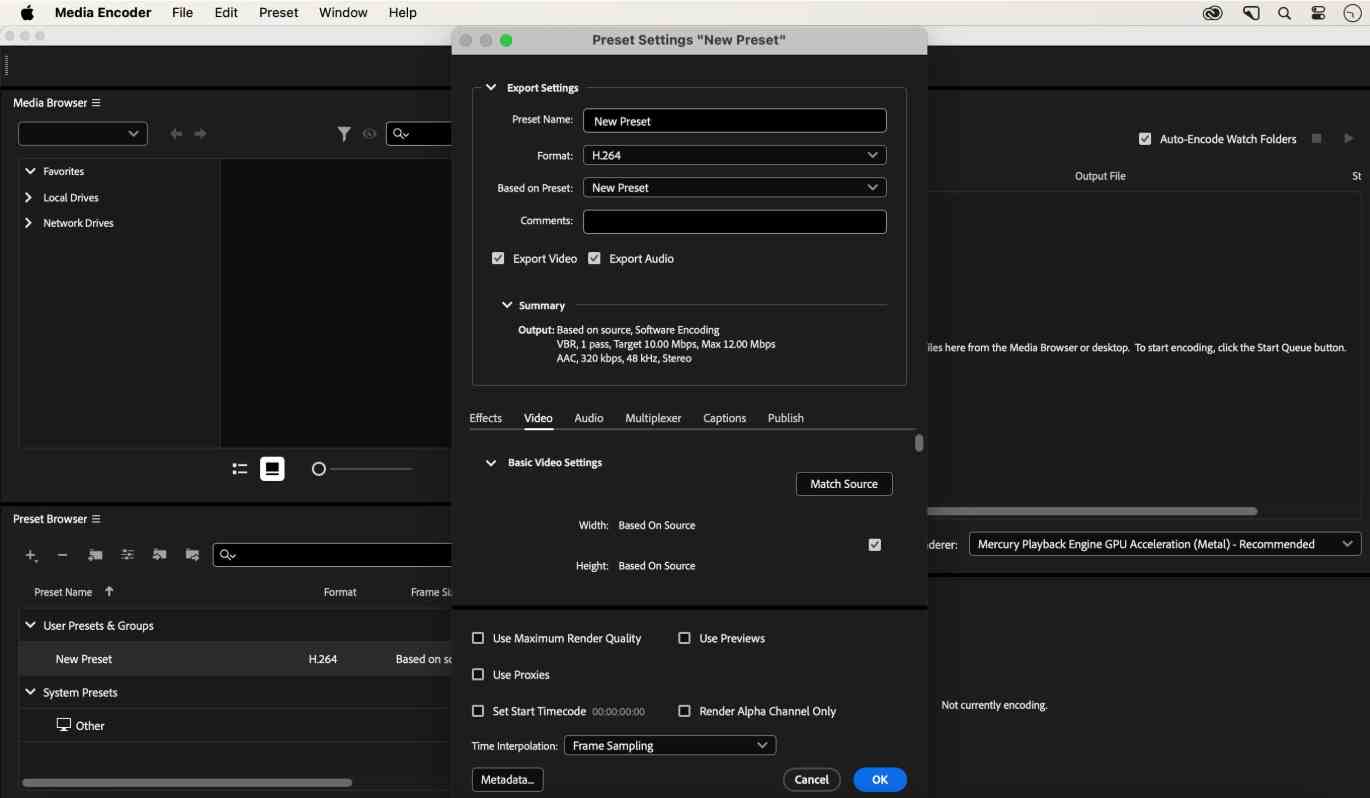Export presets icon in Preset Browser
The width and height of the screenshot is (1370, 798).
click(x=192, y=555)
